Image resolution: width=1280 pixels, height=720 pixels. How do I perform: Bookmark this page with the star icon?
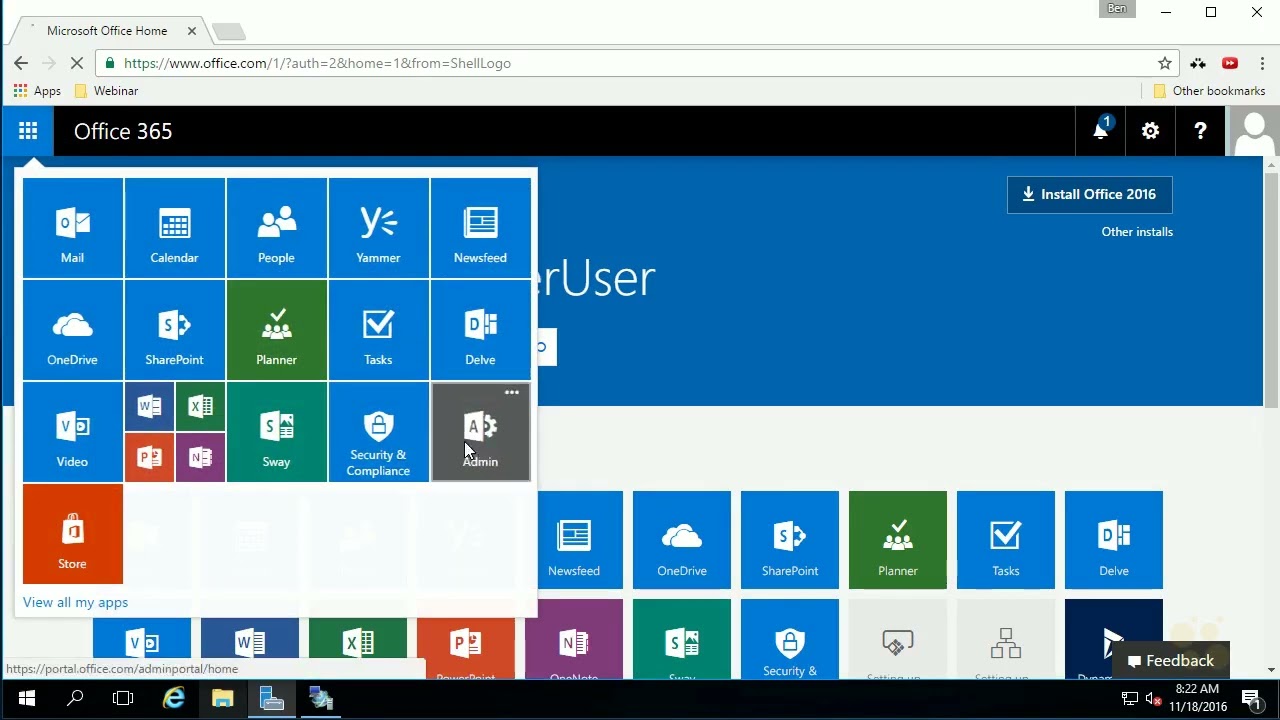pos(1164,63)
